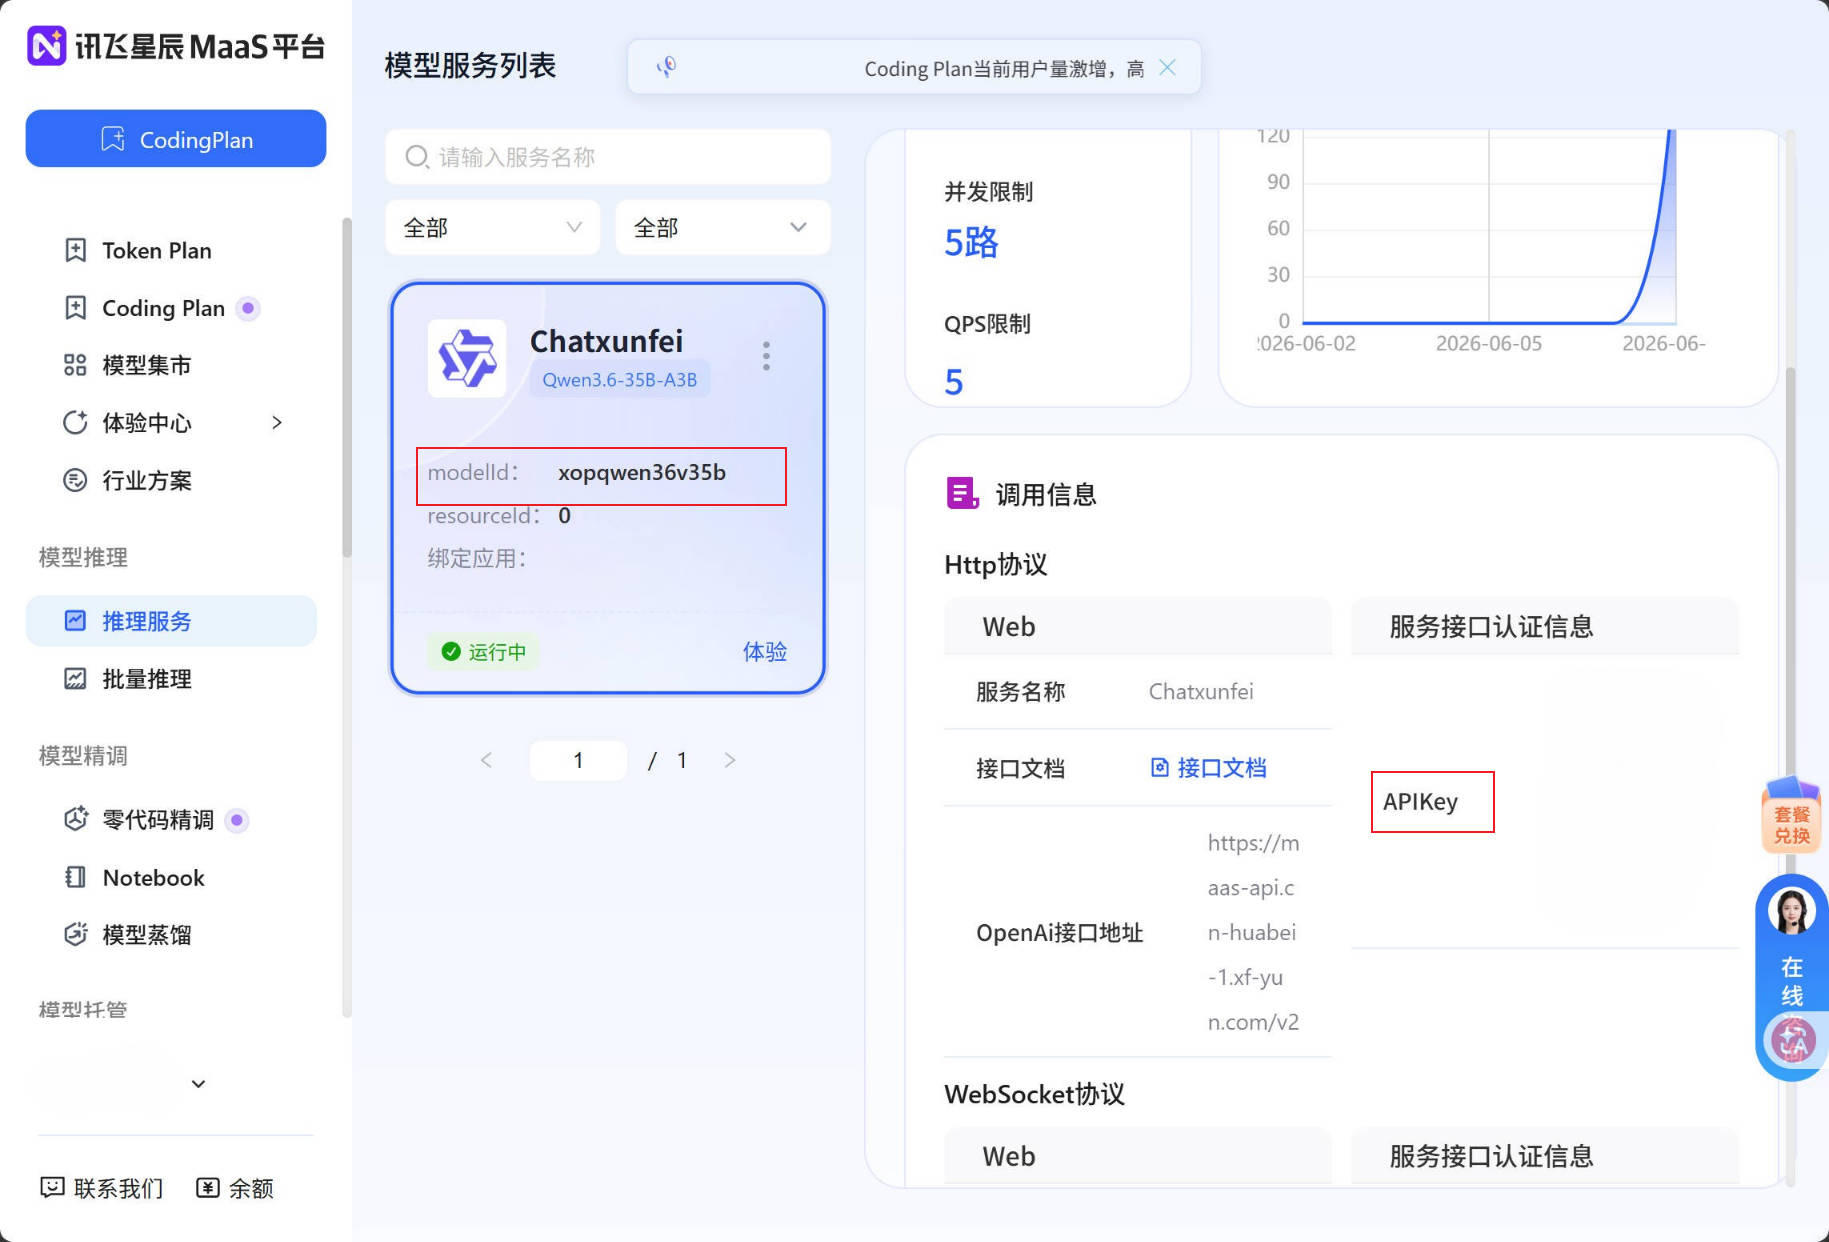
Task: Click the 调用信息 section icon
Action: (x=962, y=493)
